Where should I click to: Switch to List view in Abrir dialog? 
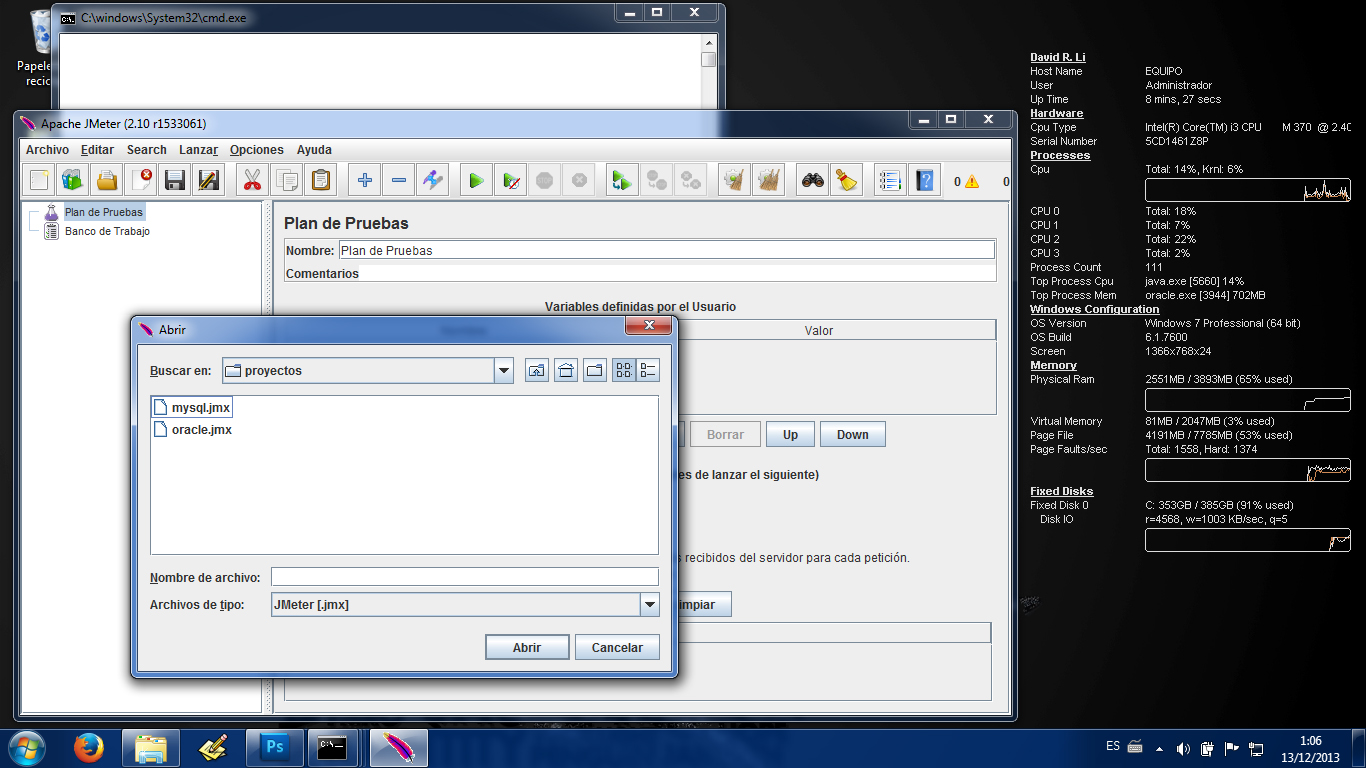[624, 371]
